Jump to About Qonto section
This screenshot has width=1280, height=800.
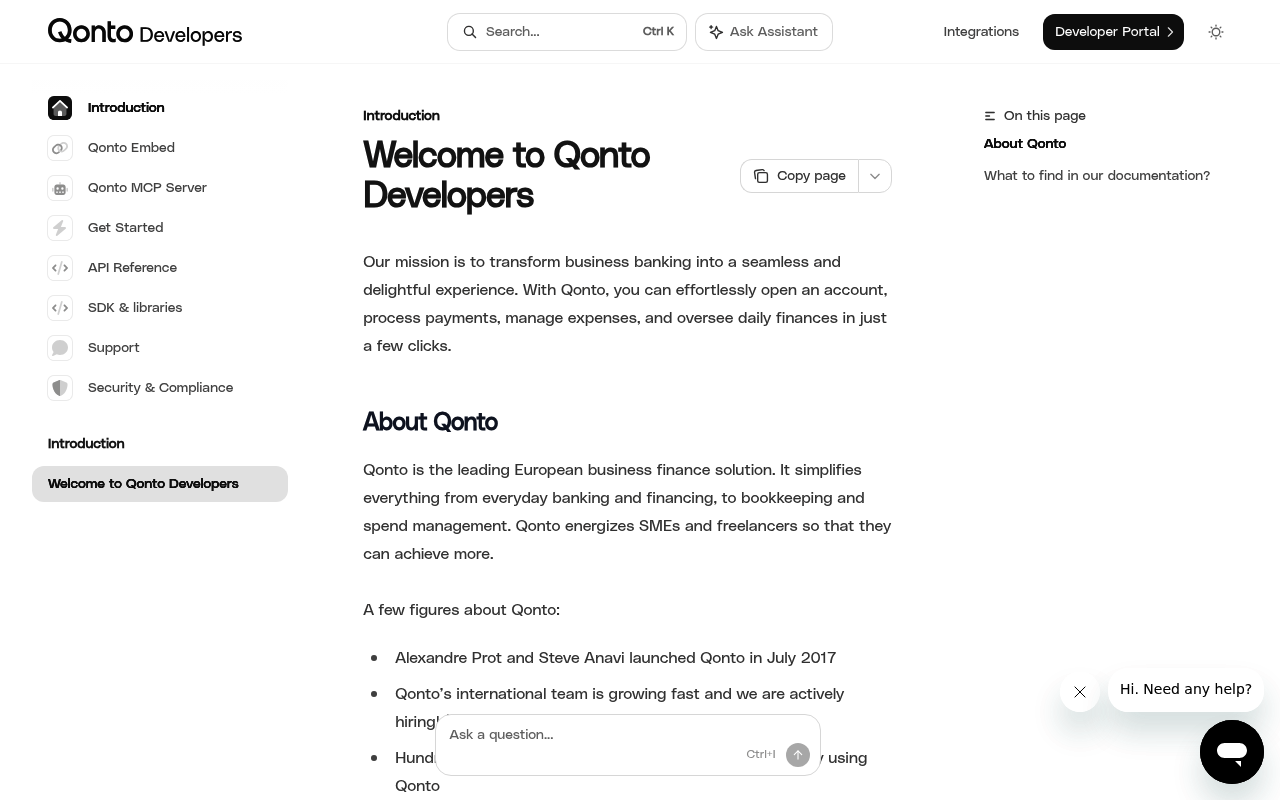click(x=1025, y=144)
